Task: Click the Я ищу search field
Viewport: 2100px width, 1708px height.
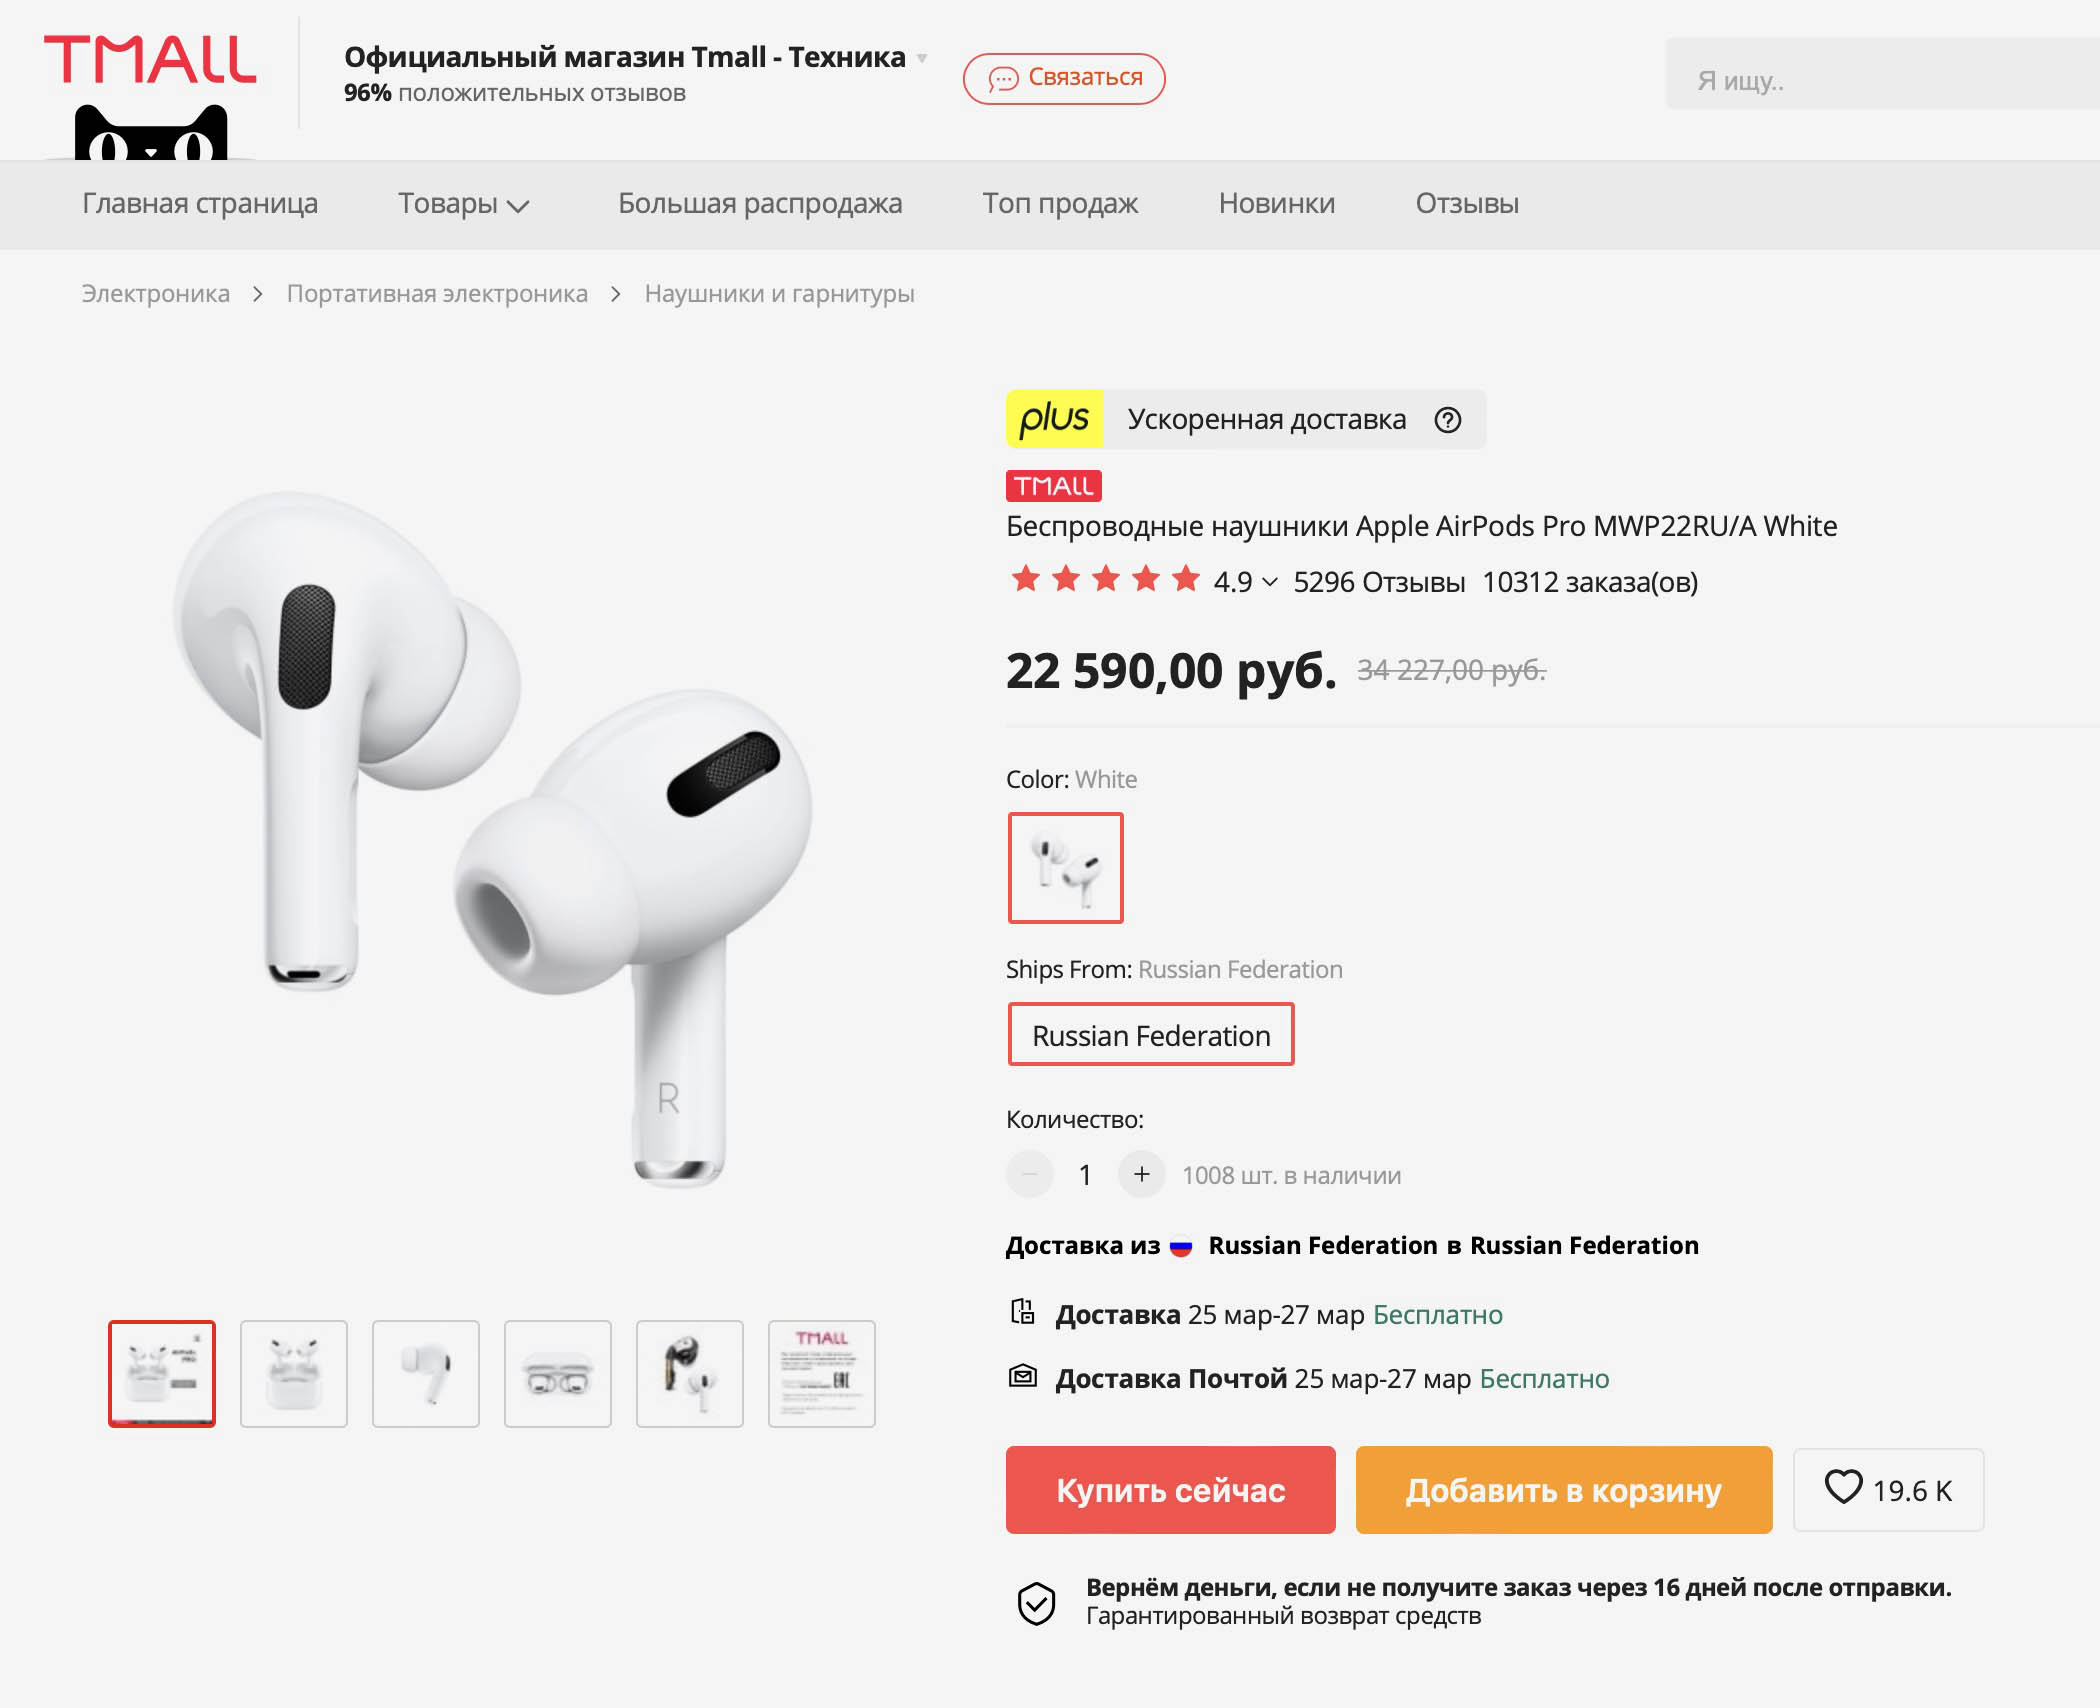Action: 1880,80
